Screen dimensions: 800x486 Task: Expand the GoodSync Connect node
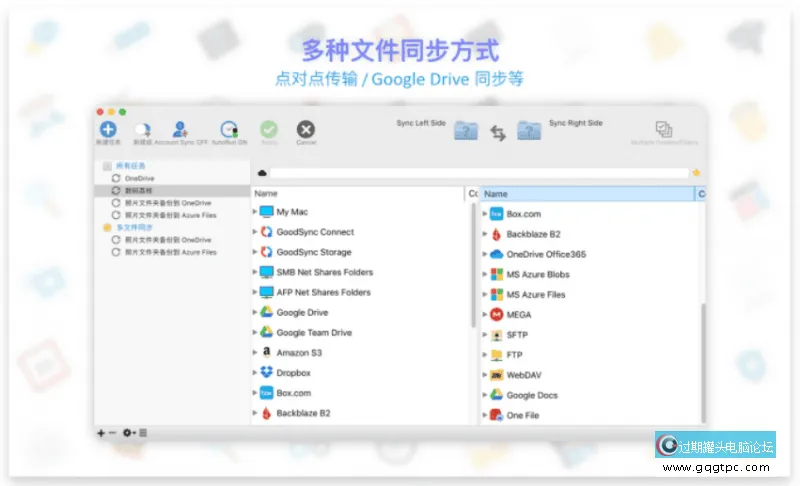255,232
